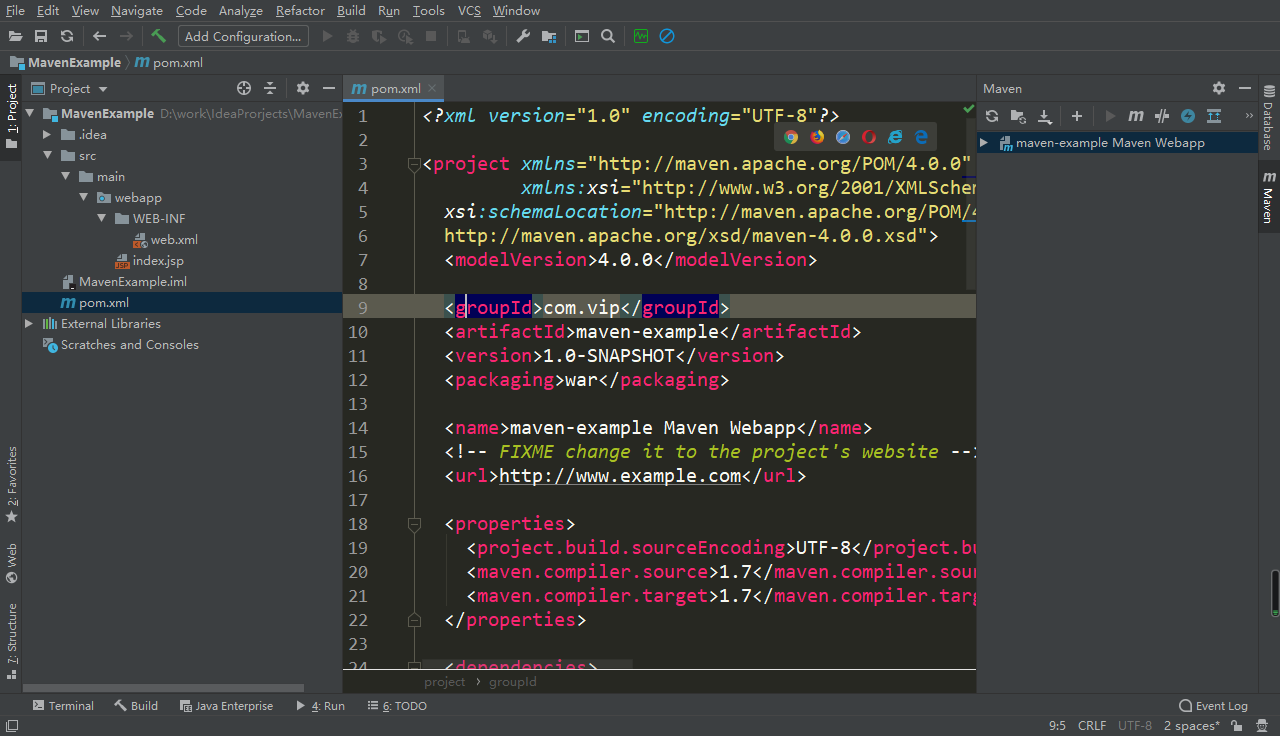Screen dimensions: 1280x736
Task: Open the File menu
Action: (x=15, y=10)
